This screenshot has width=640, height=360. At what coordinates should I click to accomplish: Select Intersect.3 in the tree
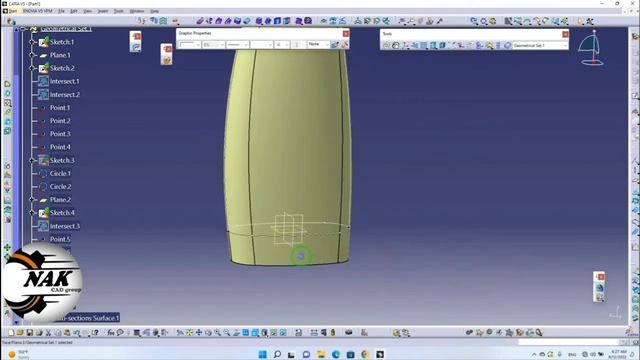[64, 226]
